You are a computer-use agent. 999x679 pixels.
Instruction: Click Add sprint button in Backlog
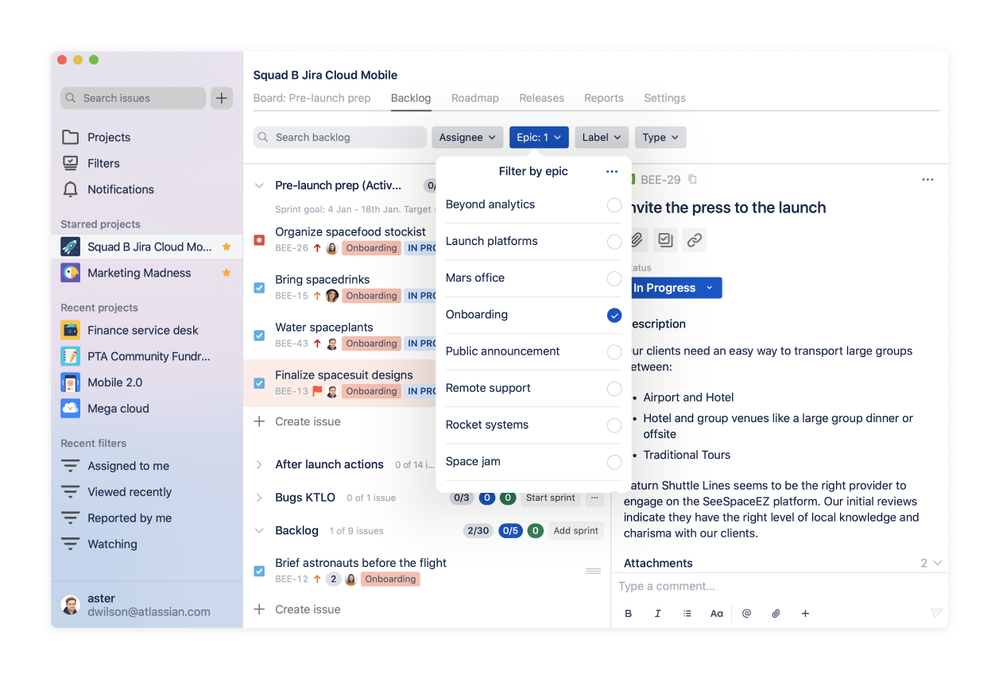(x=575, y=531)
